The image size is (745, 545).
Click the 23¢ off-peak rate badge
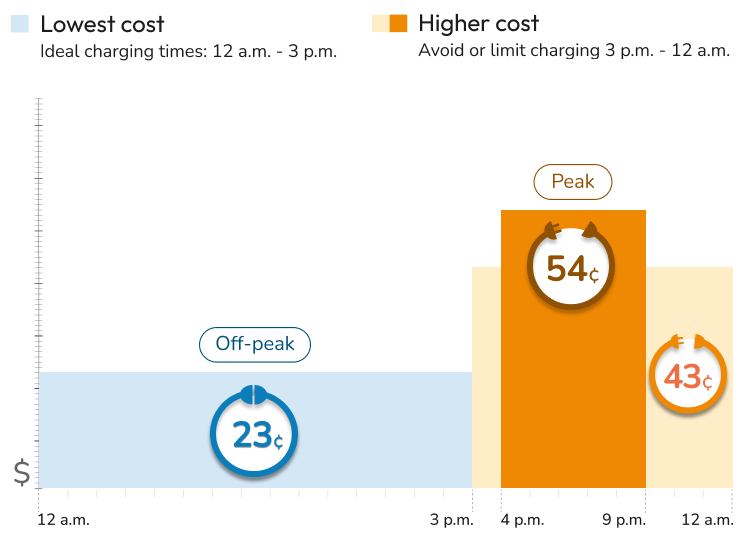pos(255,433)
